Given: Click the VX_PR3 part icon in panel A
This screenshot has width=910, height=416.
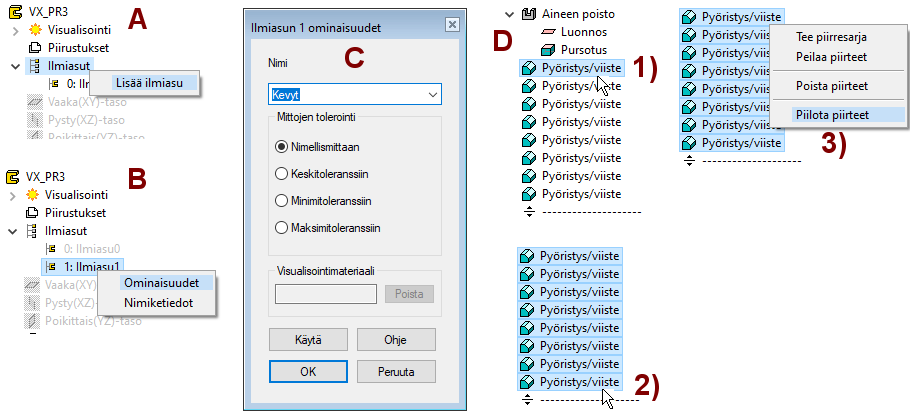Looking at the screenshot, I should (x=13, y=11).
